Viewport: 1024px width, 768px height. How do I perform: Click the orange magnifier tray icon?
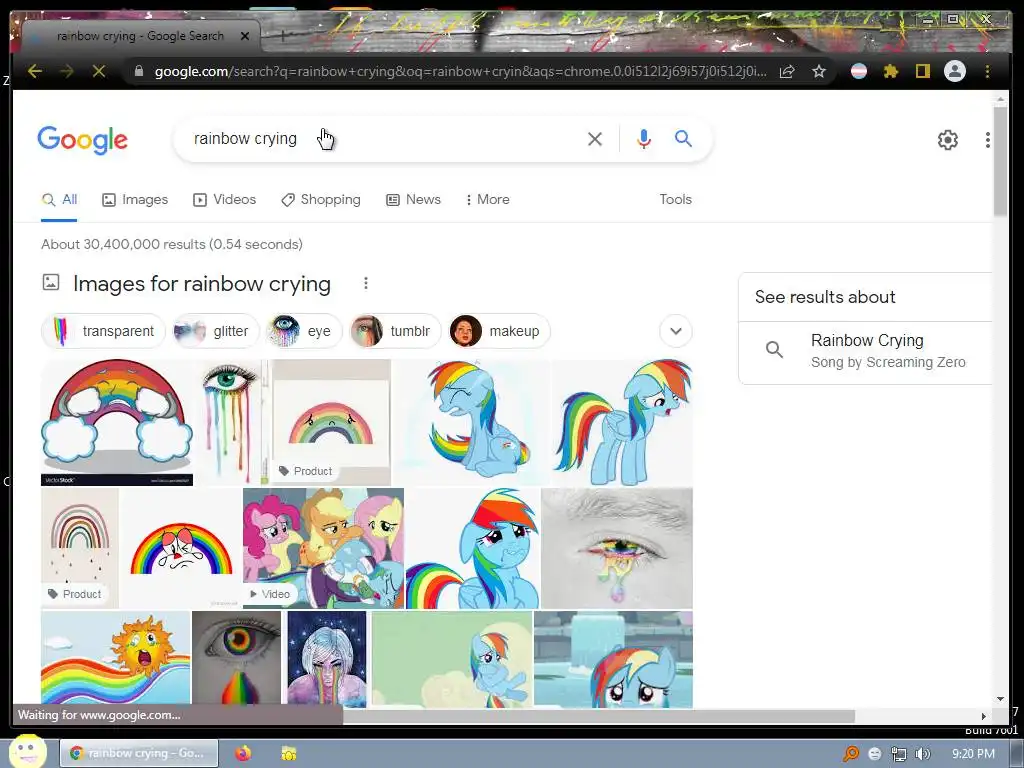[x=851, y=754]
